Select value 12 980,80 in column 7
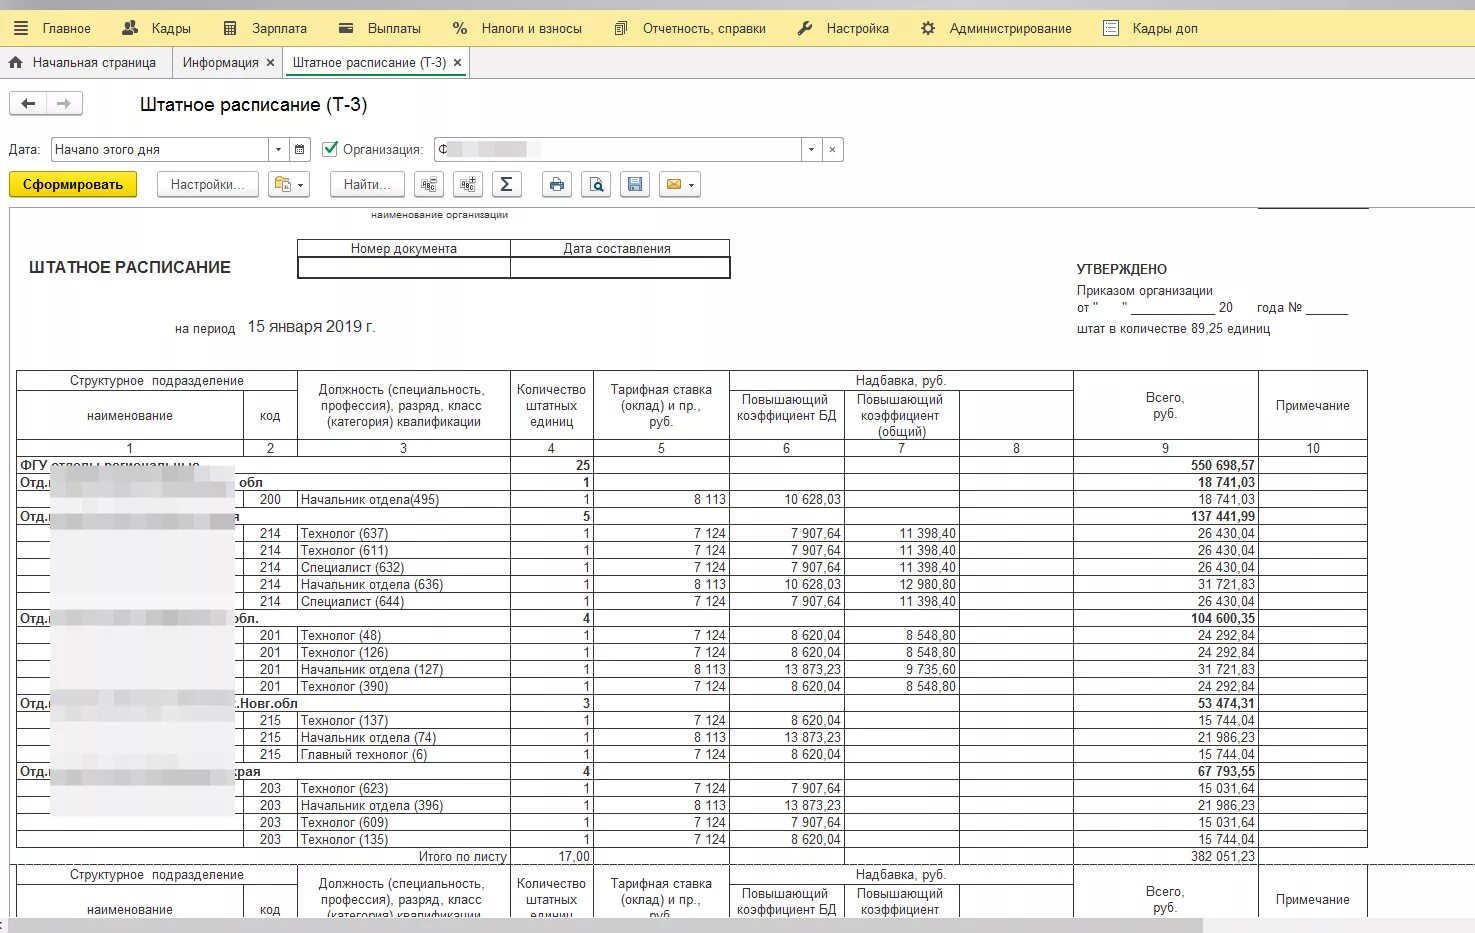 click(x=927, y=585)
